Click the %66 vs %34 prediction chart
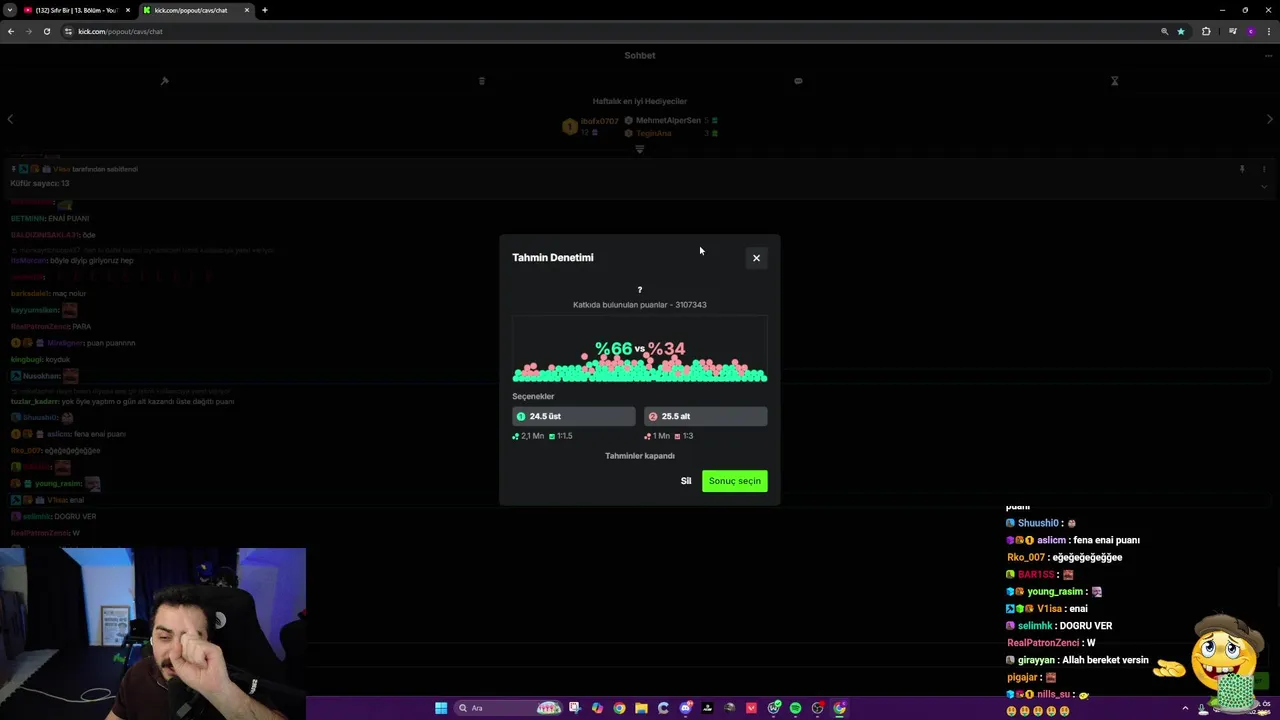1280x720 pixels. tap(640, 350)
